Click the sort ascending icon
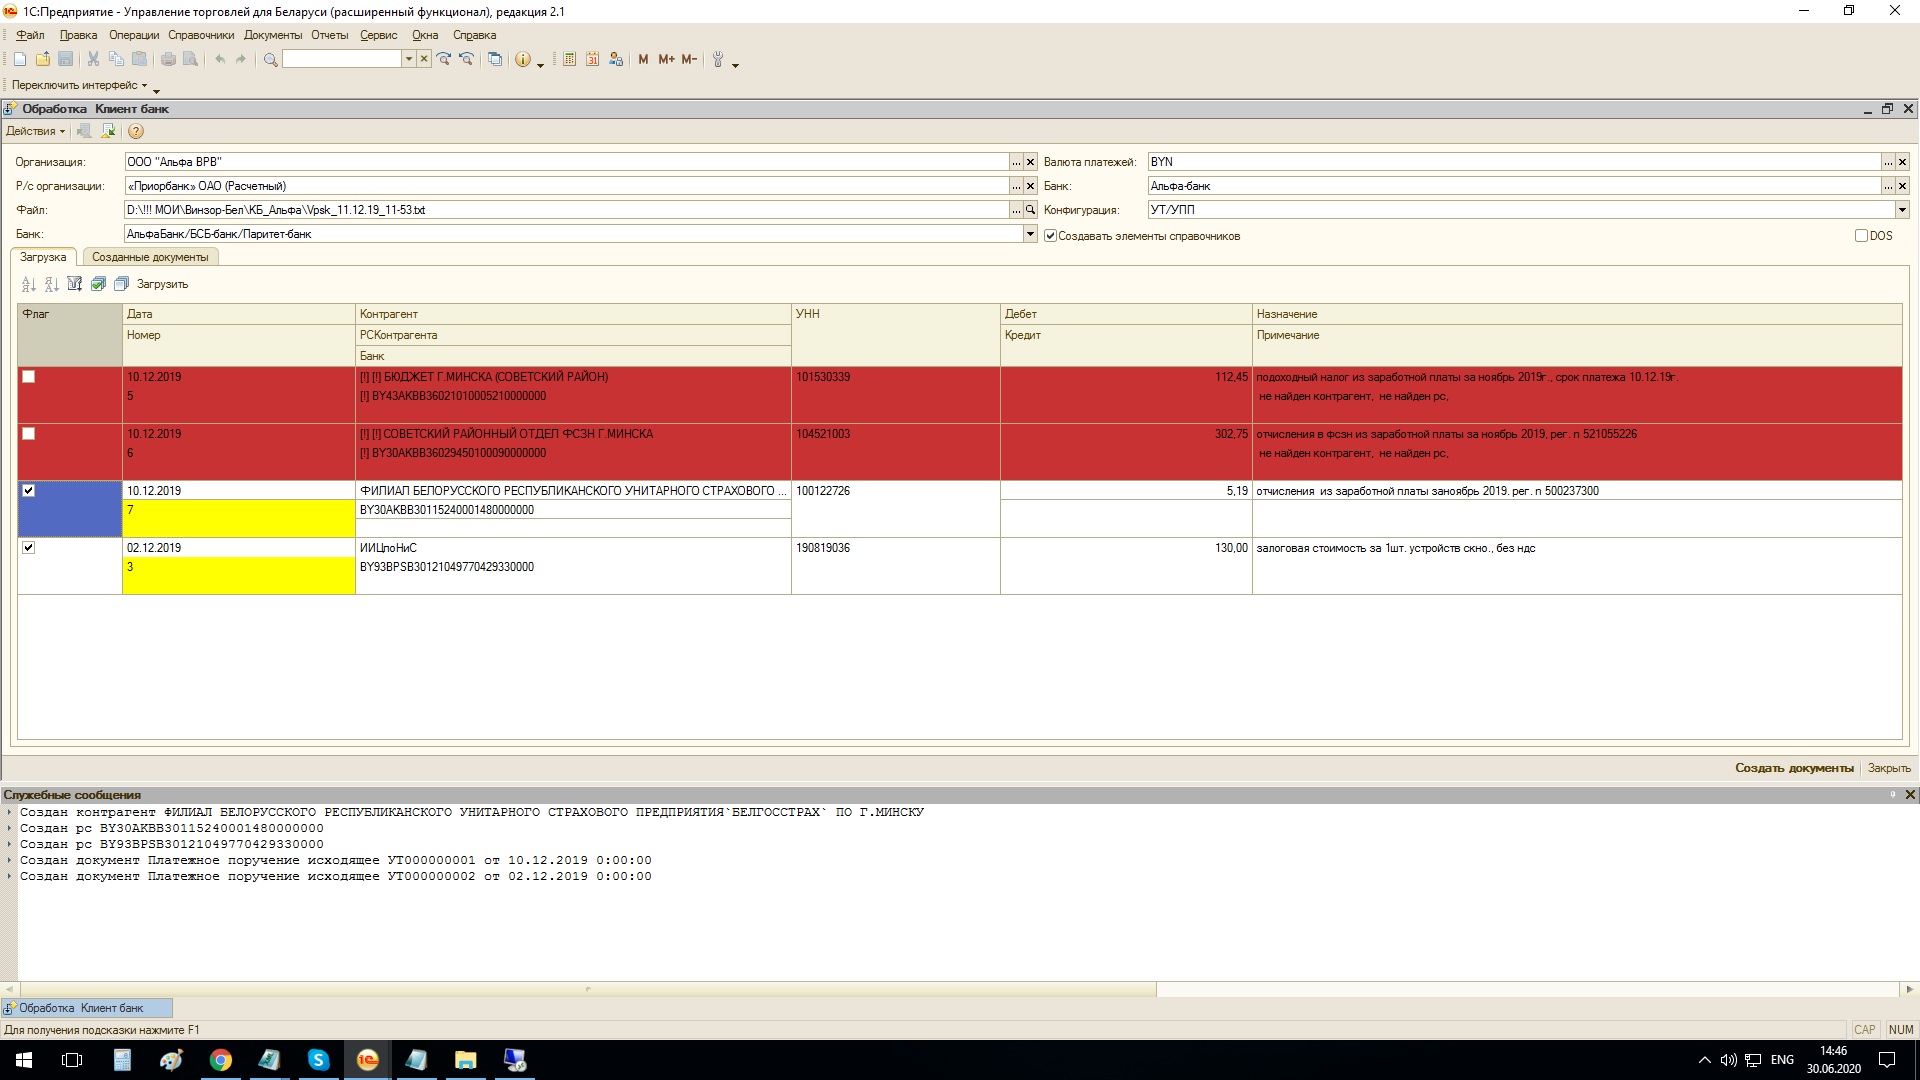 coord(28,284)
